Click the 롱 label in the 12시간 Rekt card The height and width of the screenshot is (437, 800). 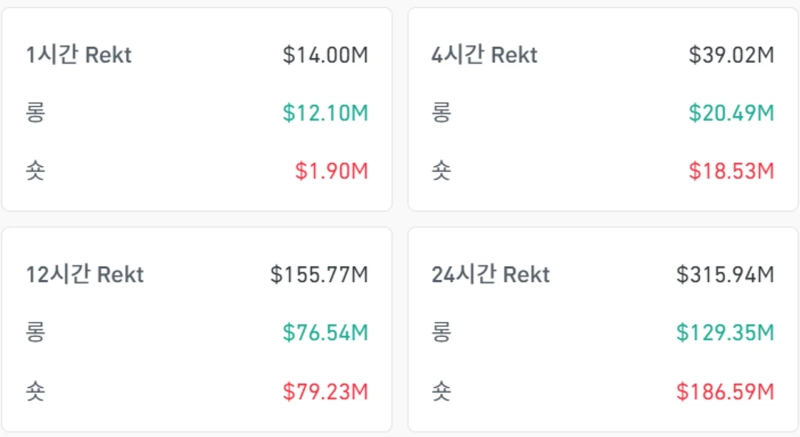point(36,332)
